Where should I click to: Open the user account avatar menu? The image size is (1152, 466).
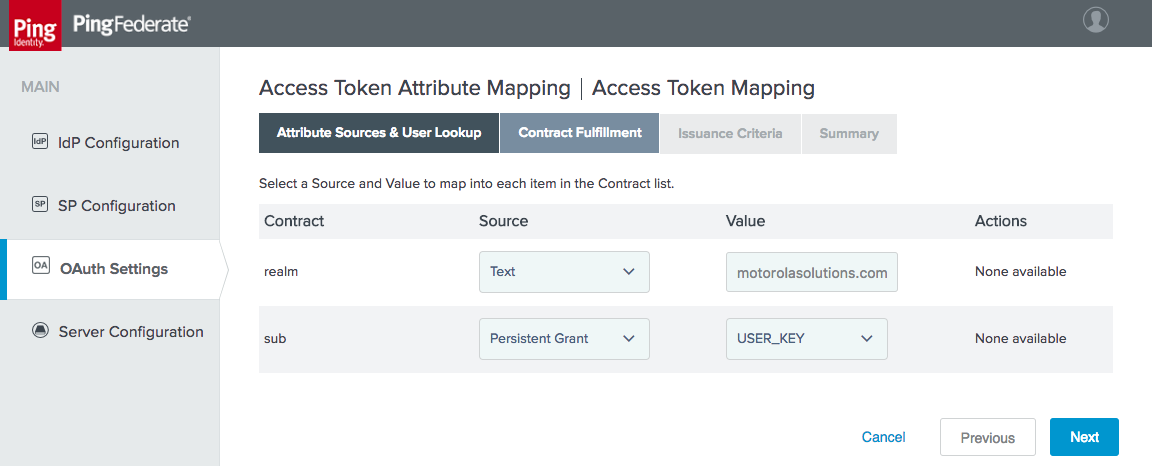point(1095,20)
